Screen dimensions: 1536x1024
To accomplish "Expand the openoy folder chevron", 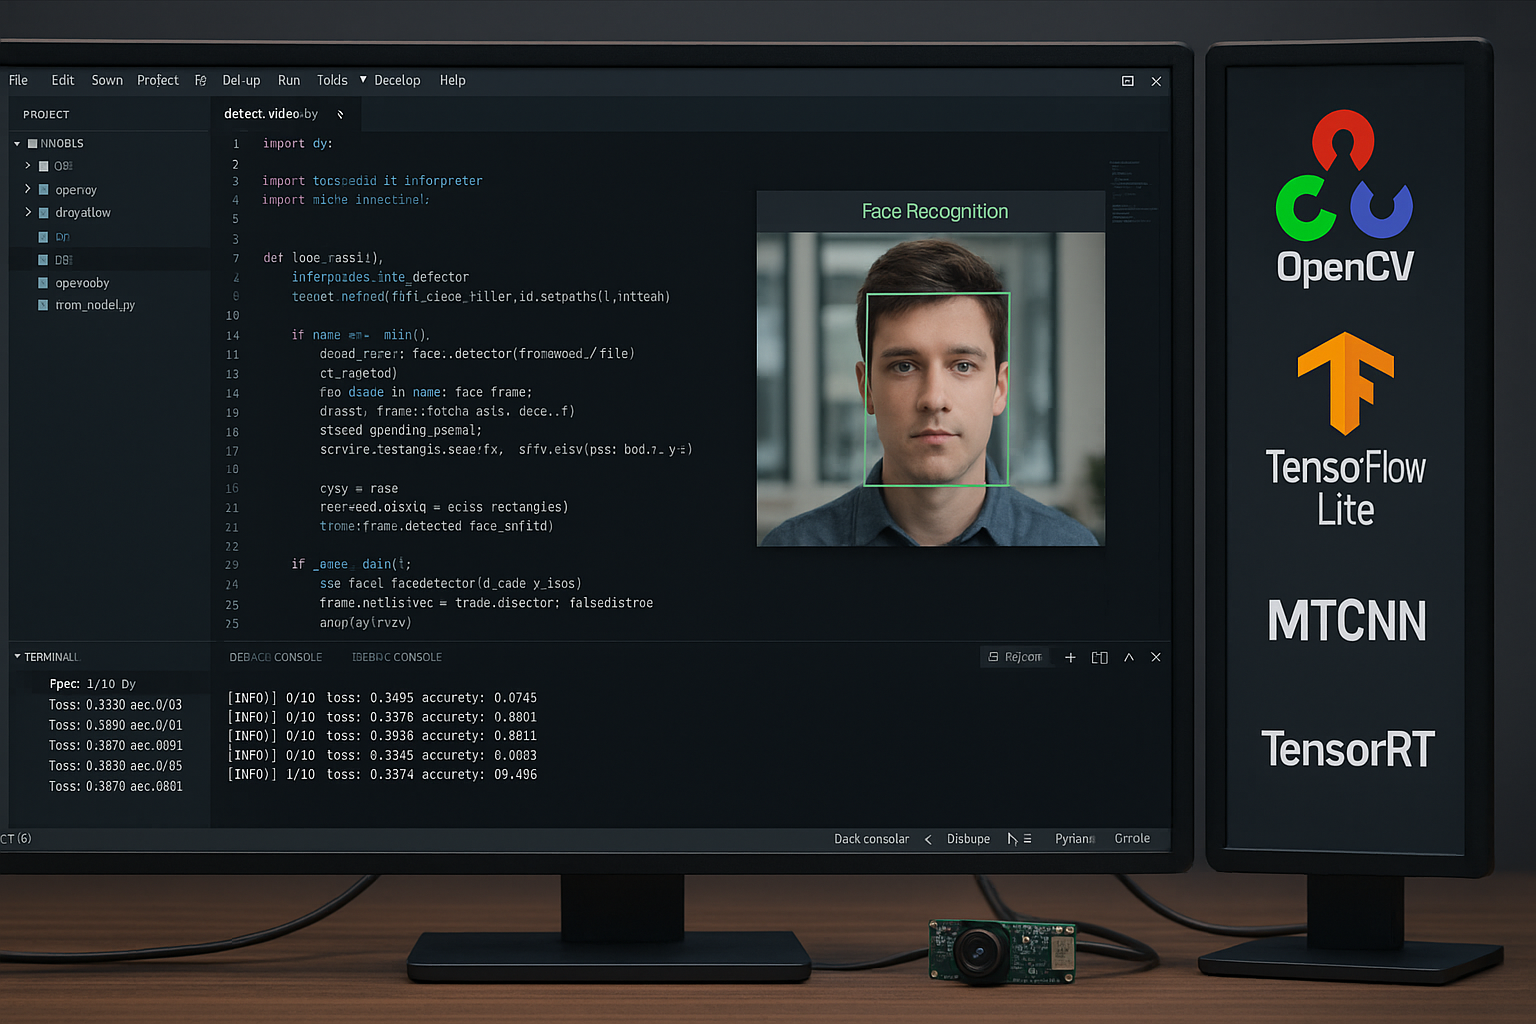I will (27, 189).
